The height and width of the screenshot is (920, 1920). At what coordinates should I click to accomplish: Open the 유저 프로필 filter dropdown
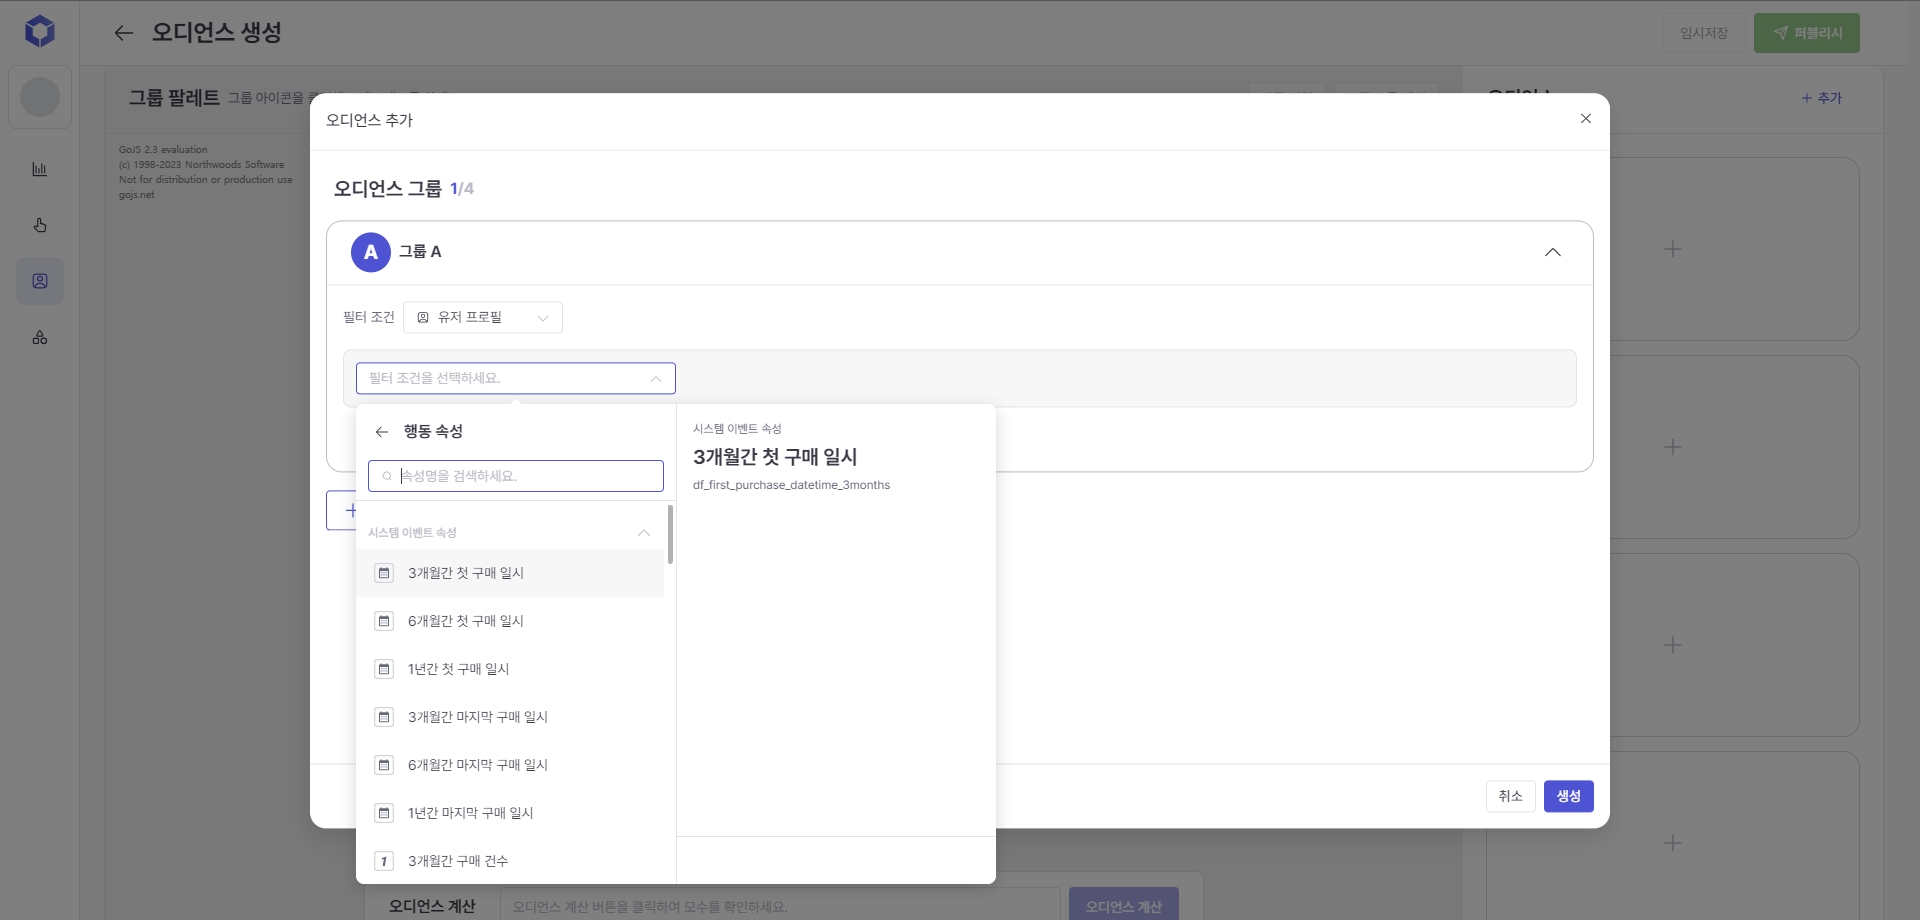[x=483, y=317]
